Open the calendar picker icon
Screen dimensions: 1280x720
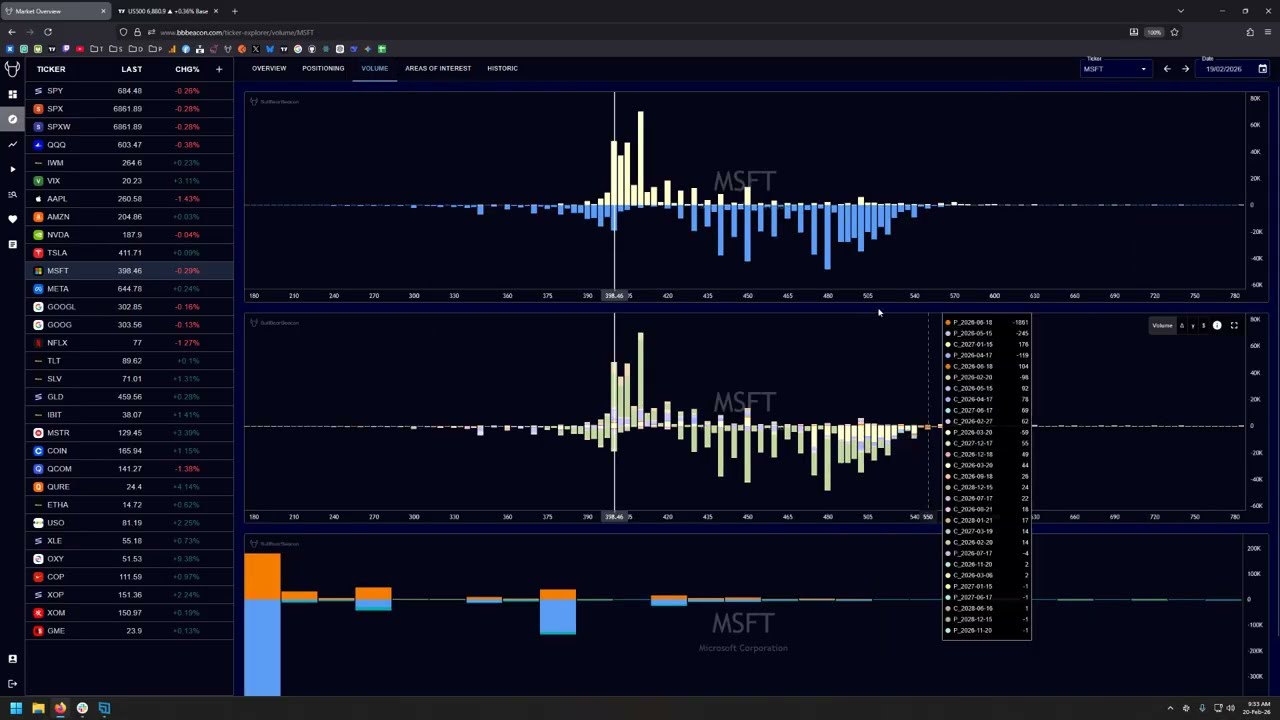coord(1262,69)
